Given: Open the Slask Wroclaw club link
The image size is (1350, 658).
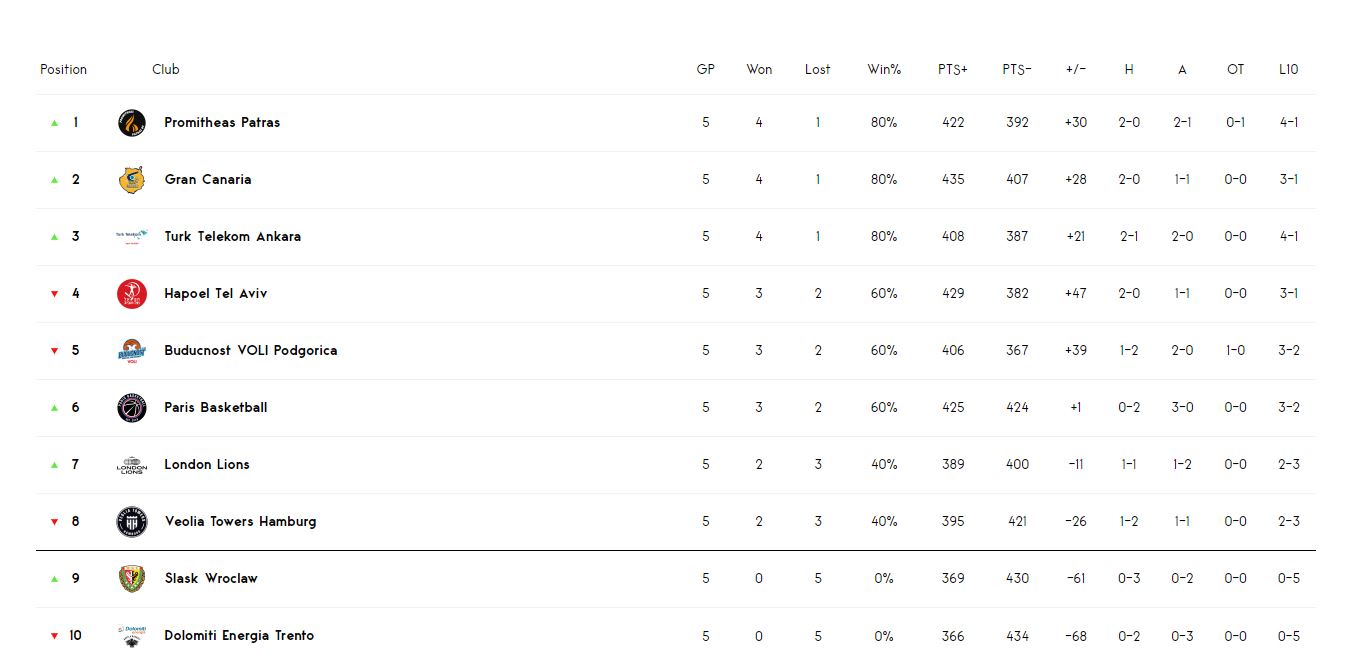Looking at the screenshot, I should (211, 579).
